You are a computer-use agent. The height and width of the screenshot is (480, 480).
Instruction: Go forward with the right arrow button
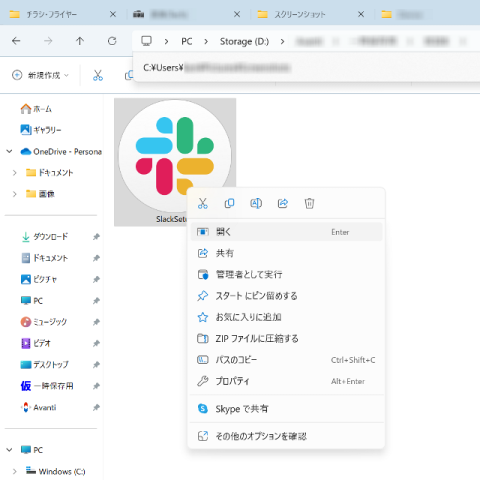pyautogui.click(x=48, y=41)
